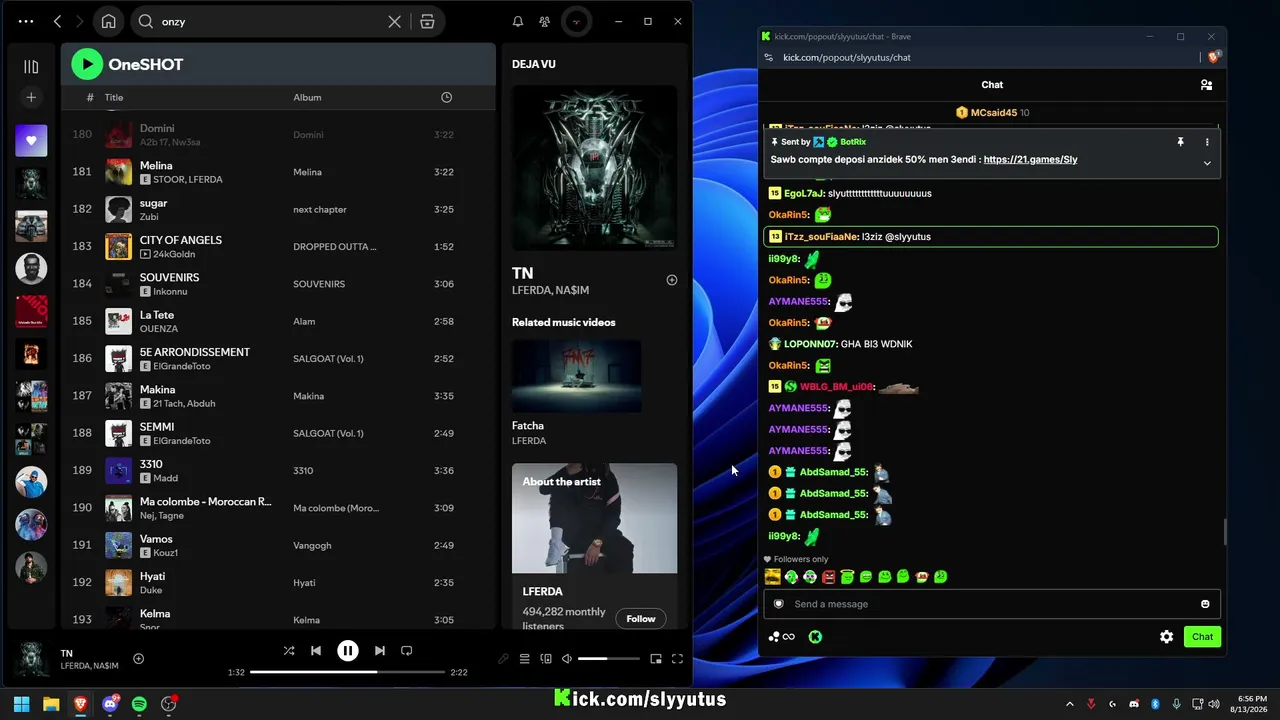1280x720 pixels.
Task: Sort by the duration clock icon
Action: click(446, 97)
